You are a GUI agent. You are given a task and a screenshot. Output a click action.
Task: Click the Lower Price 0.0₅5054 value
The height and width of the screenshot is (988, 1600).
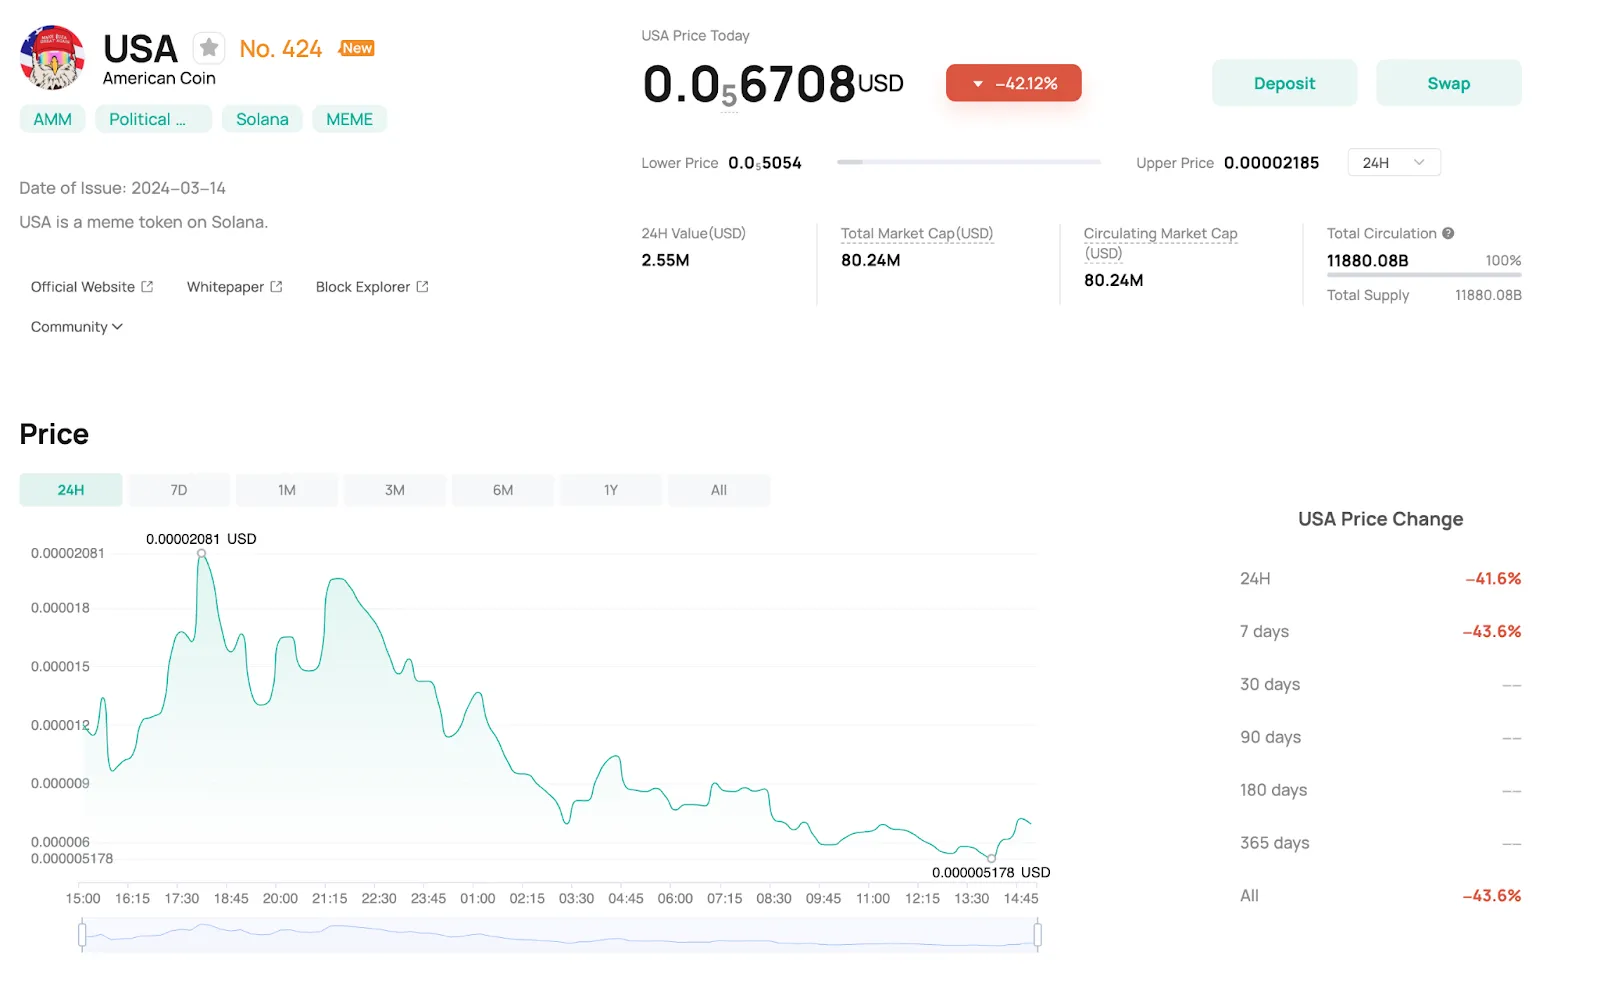pyautogui.click(x=765, y=163)
